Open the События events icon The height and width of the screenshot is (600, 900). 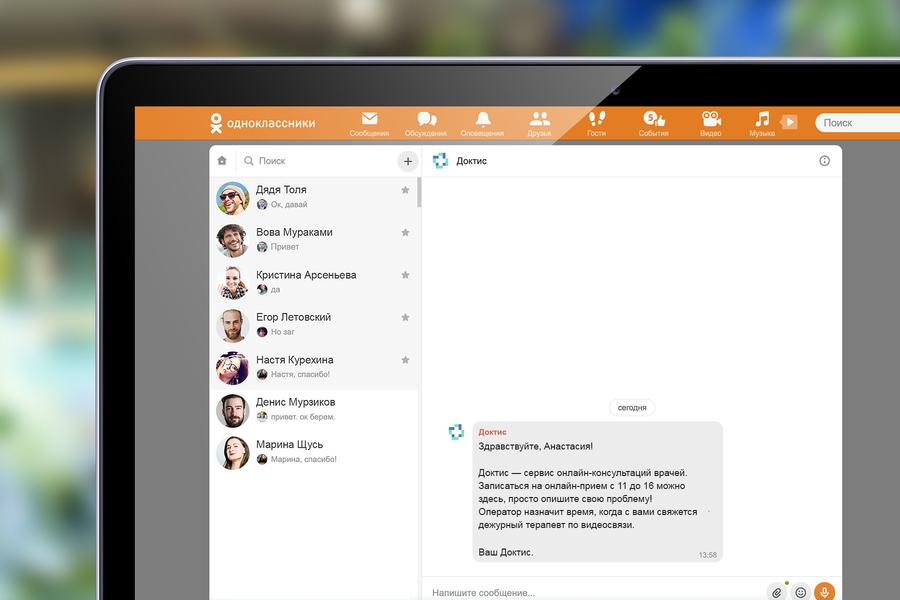click(653, 120)
